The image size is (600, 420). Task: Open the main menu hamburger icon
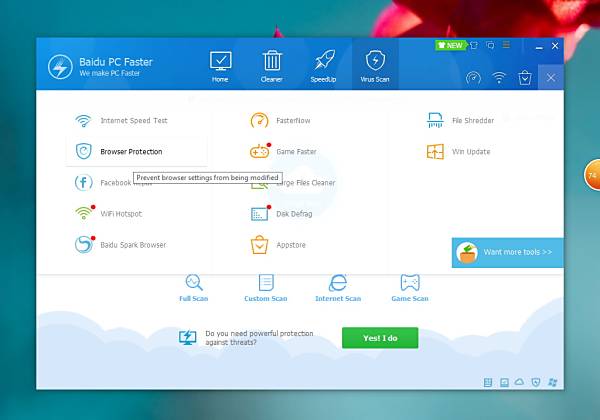point(506,45)
